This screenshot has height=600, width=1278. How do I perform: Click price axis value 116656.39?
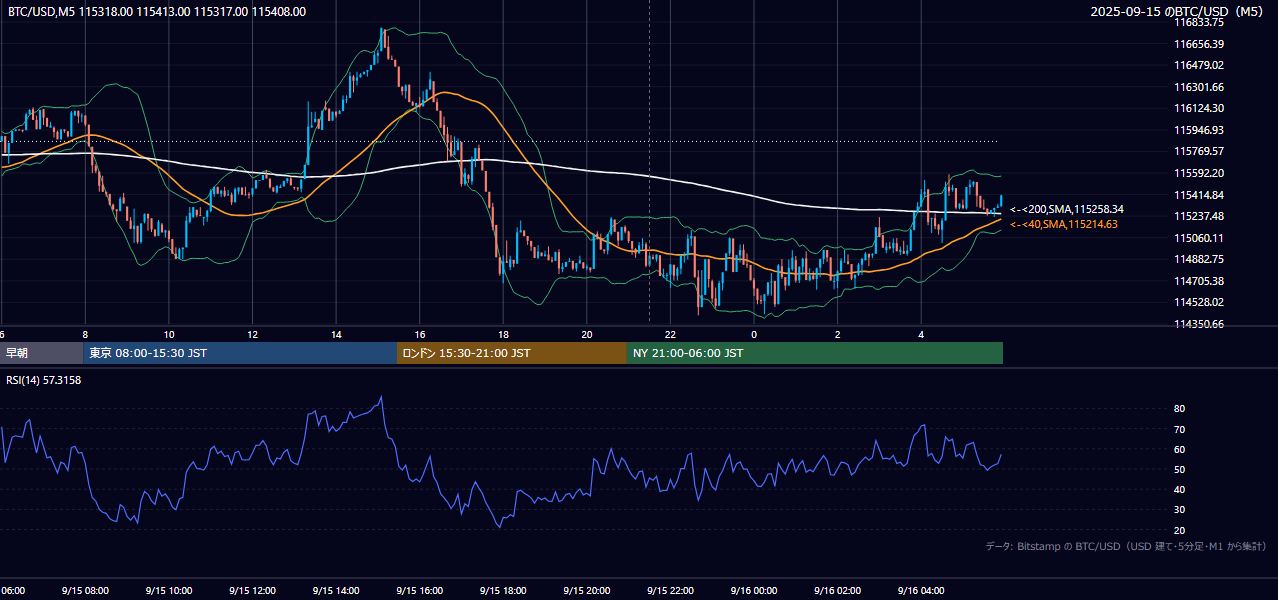(1199, 44)
